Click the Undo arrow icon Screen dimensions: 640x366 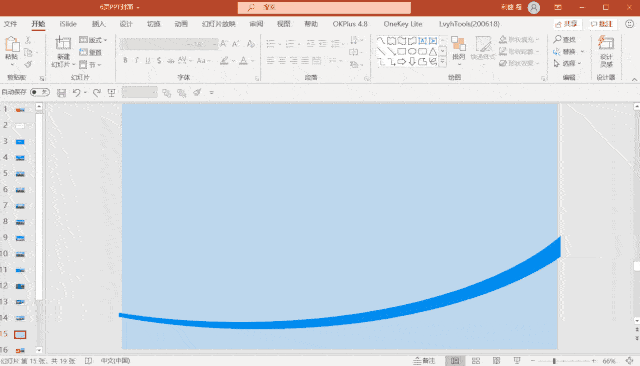point(76,93)
